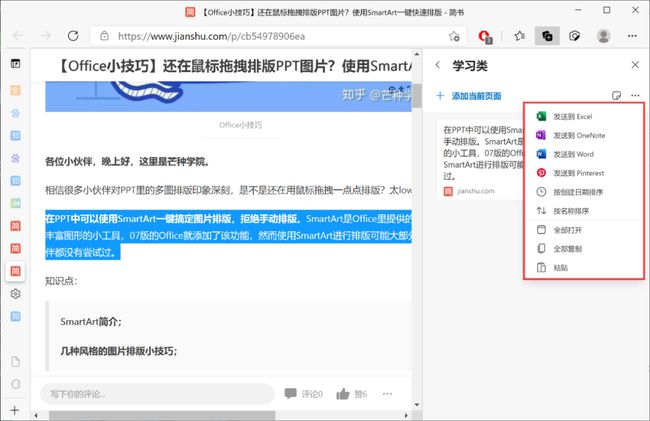Image resolution: width=650 pixels, height=421 pixels.
Task: Click horizontal scrollbar right arrow
Action: (x=406, y=415)
